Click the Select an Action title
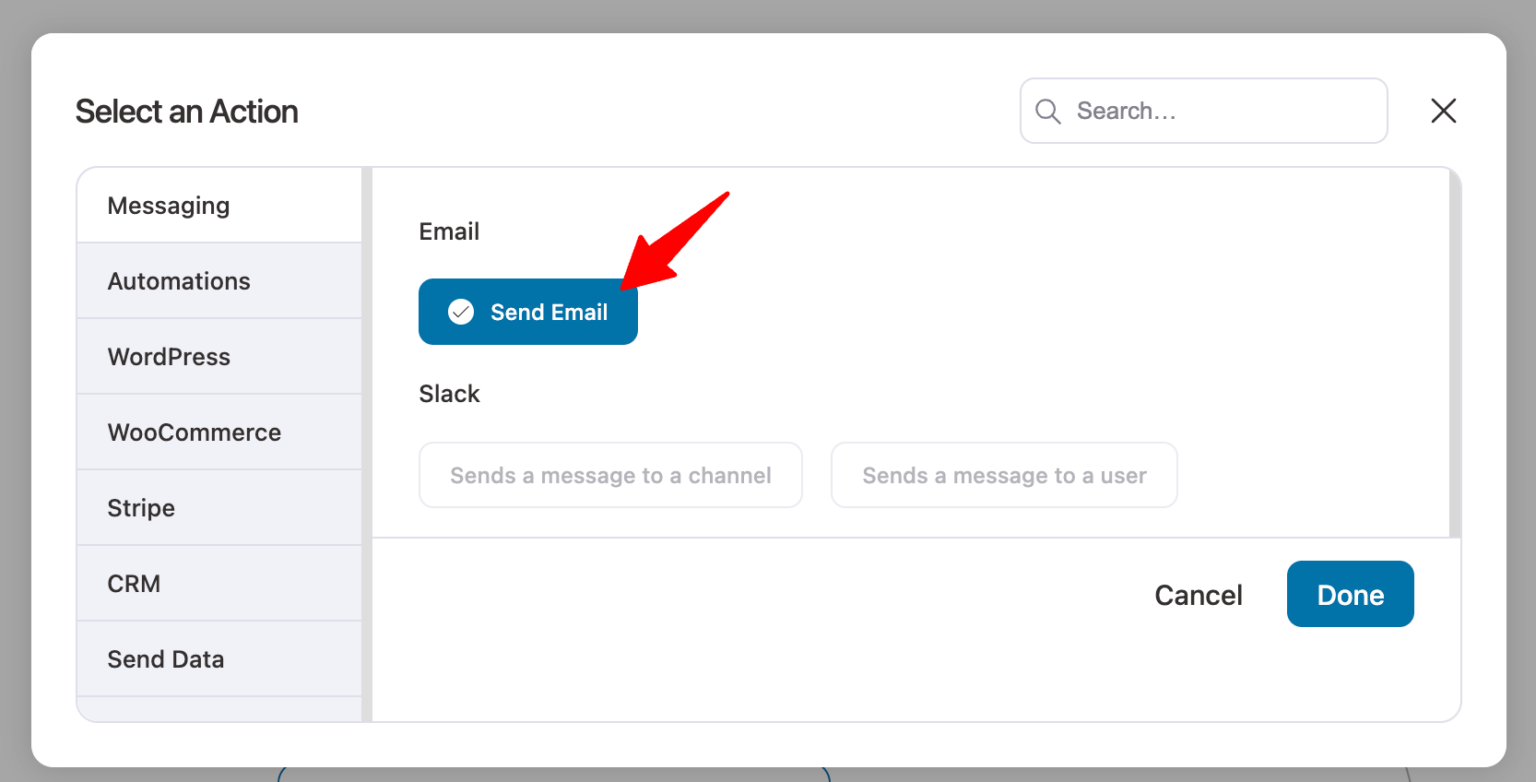The width and height of the screenshot is (1536, 782). [186, 111]
